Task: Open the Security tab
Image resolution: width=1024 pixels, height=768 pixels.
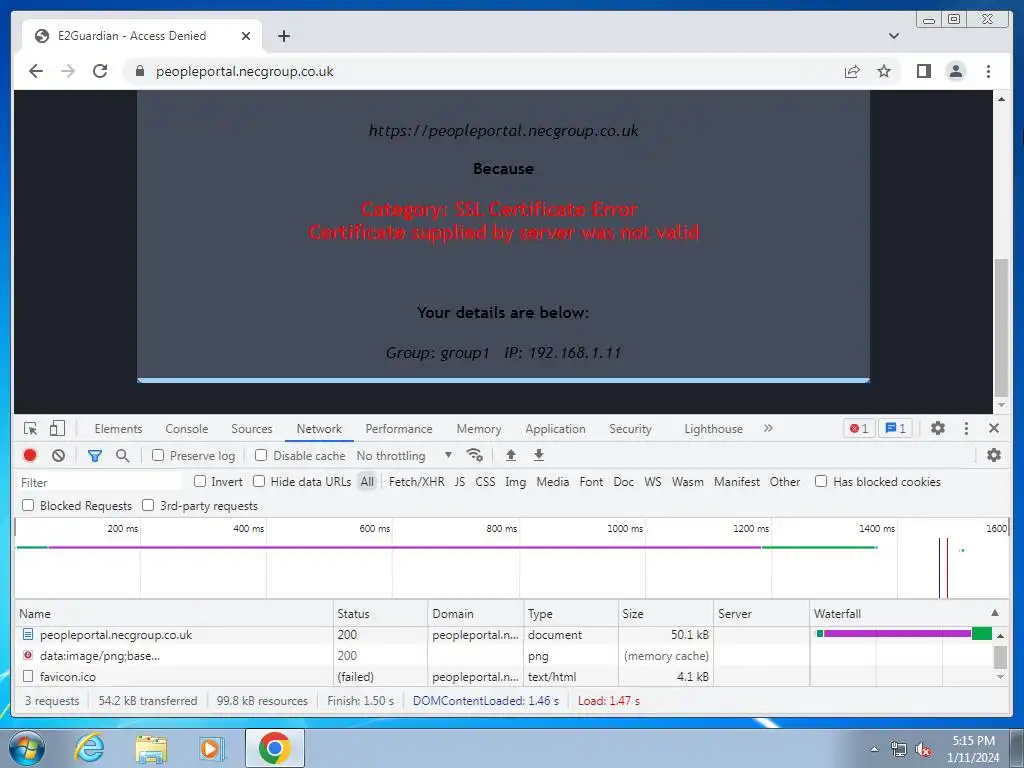Action: point(630,428)
